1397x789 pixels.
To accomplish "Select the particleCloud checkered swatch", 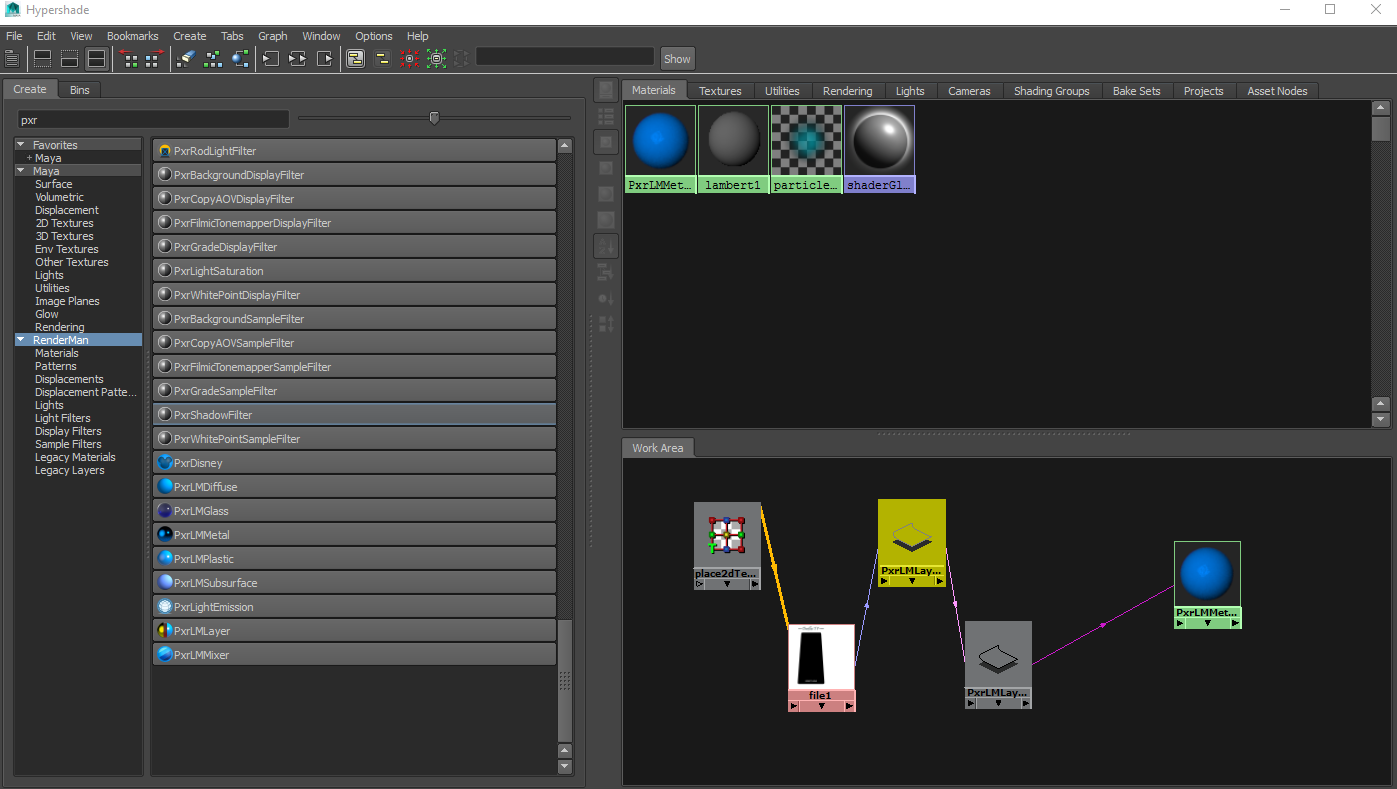I will click(807, 149).
